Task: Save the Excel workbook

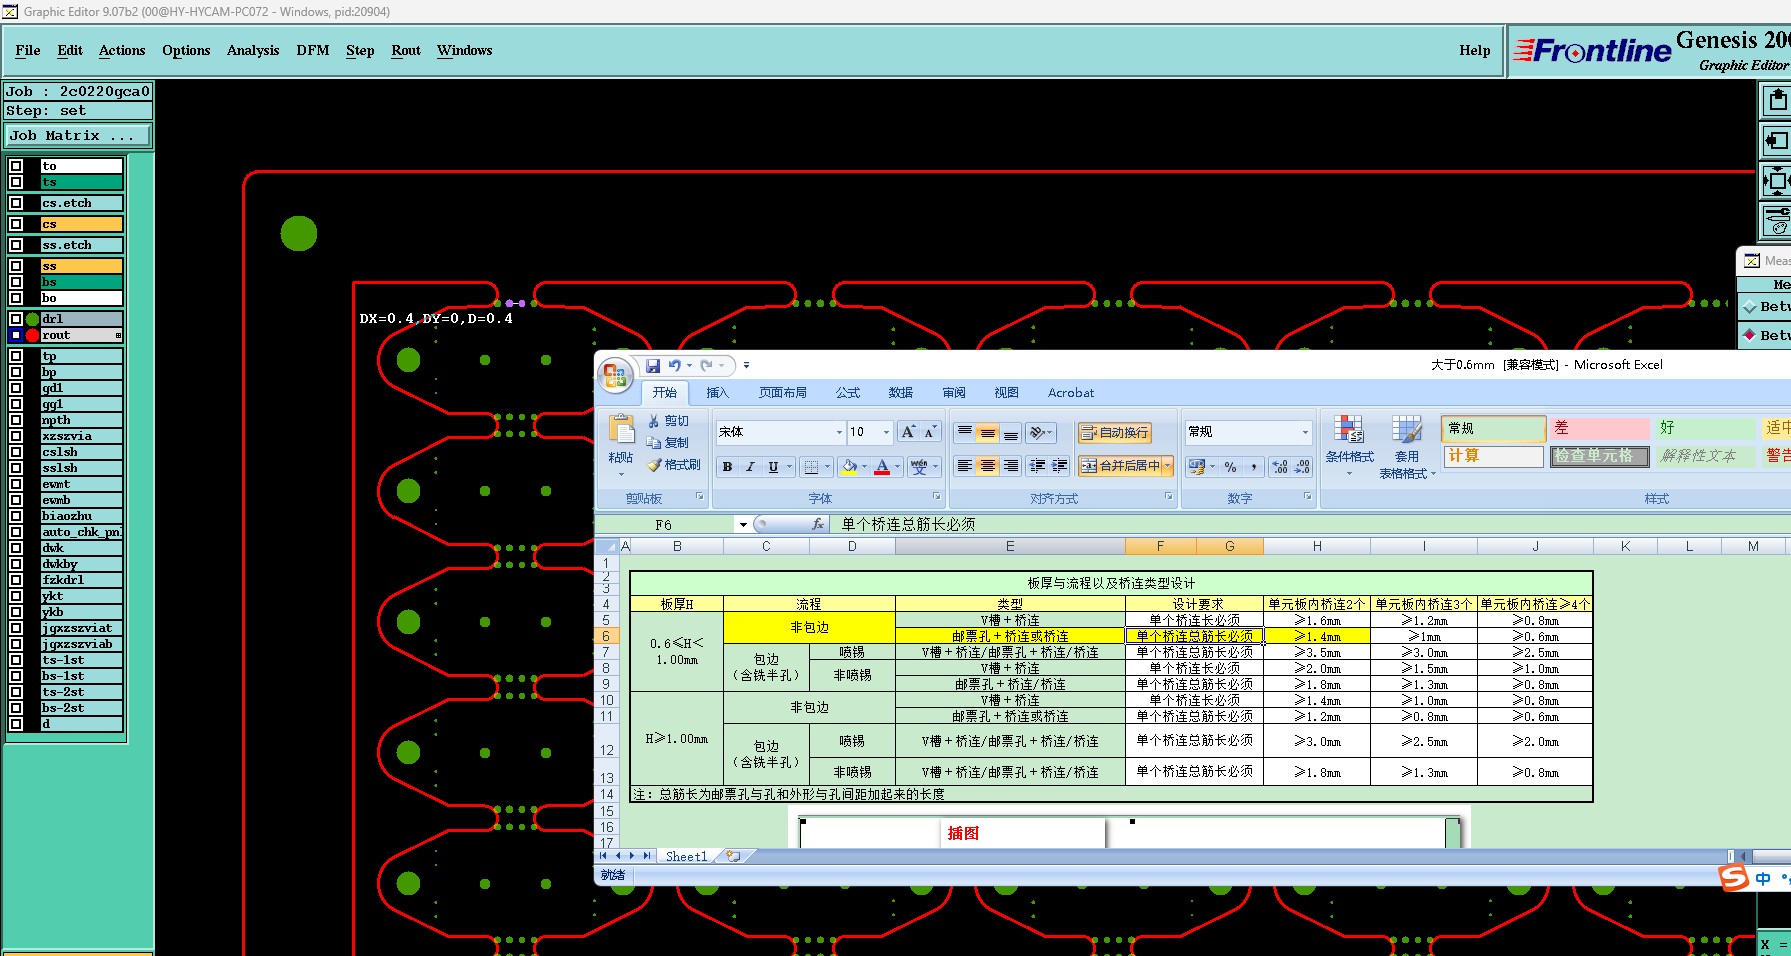Action: (653, 366)
